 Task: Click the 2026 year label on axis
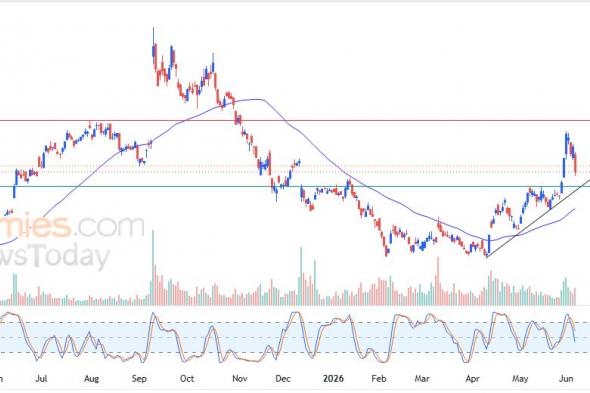point(333,378)
